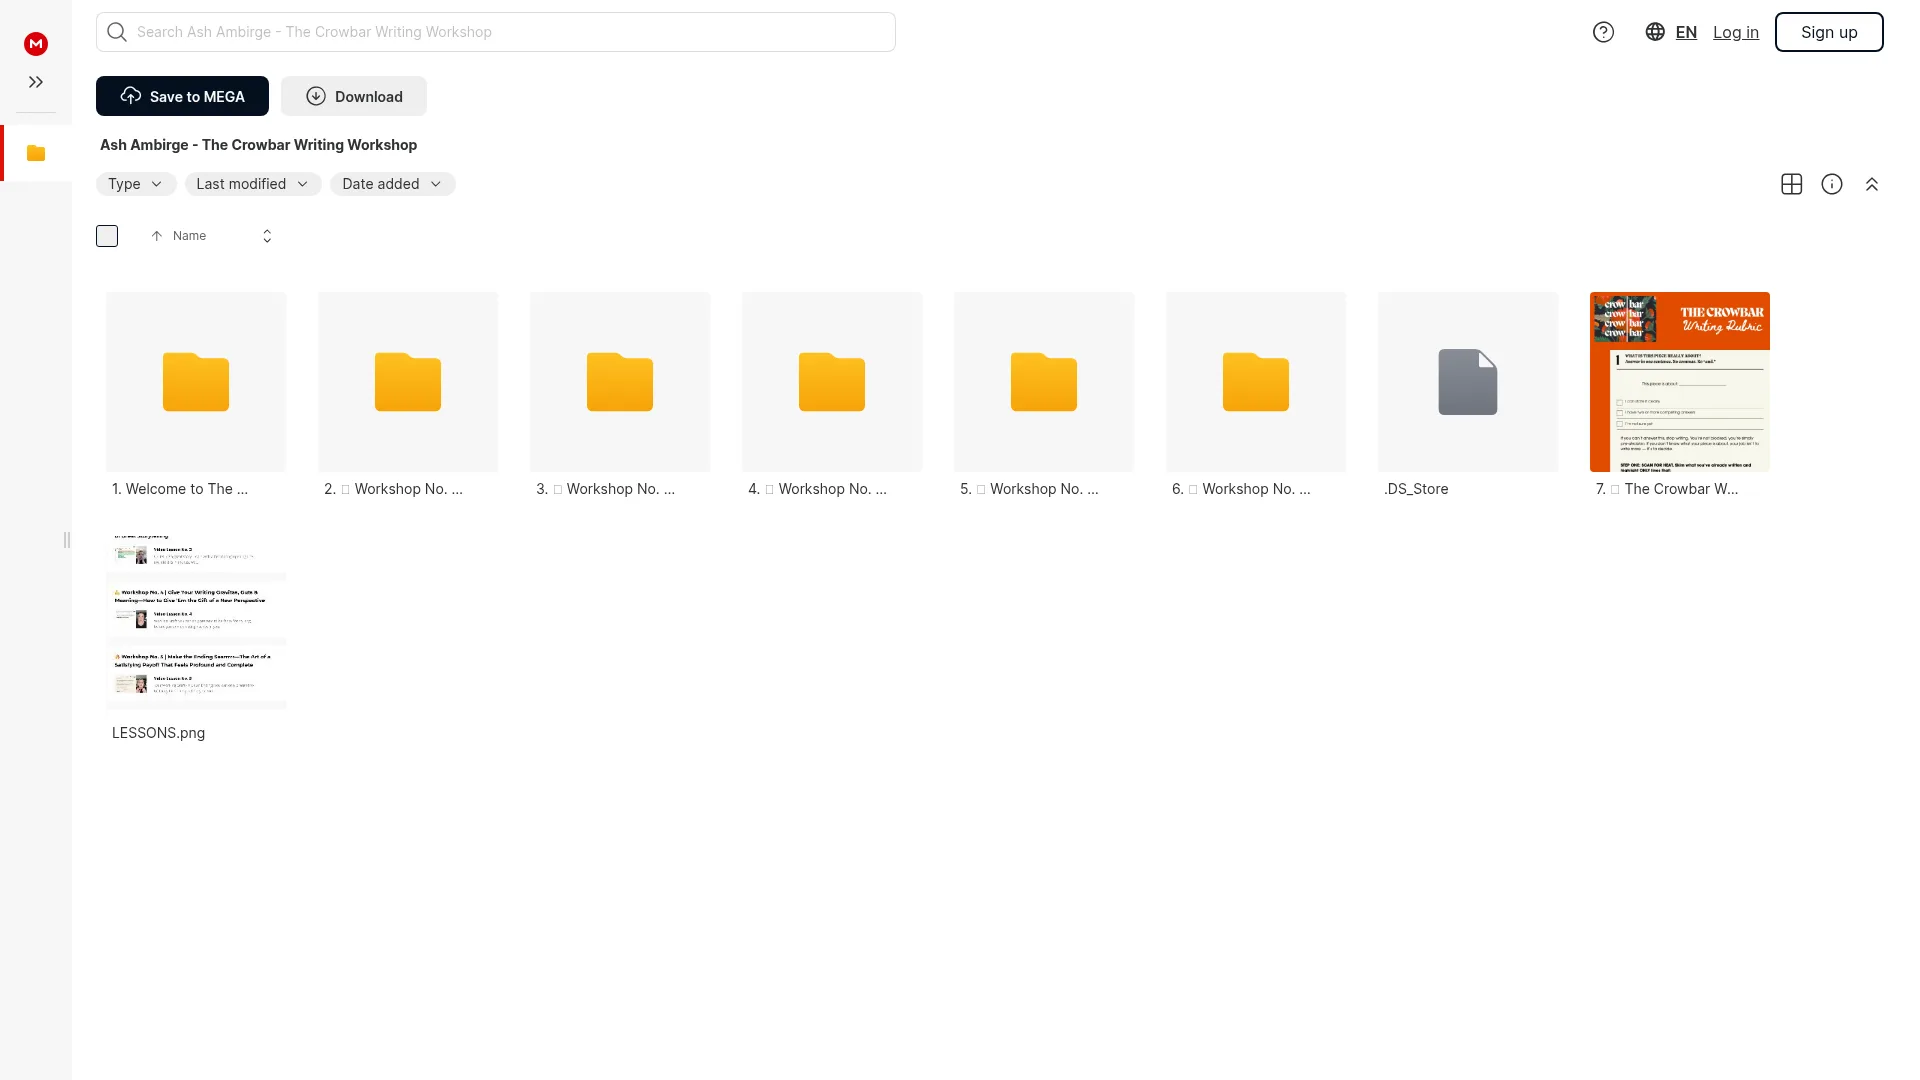The height and width of the screenshot is (1080, 1920).
Task: Click the Log in link
Action: click(x=1736, y=32)
